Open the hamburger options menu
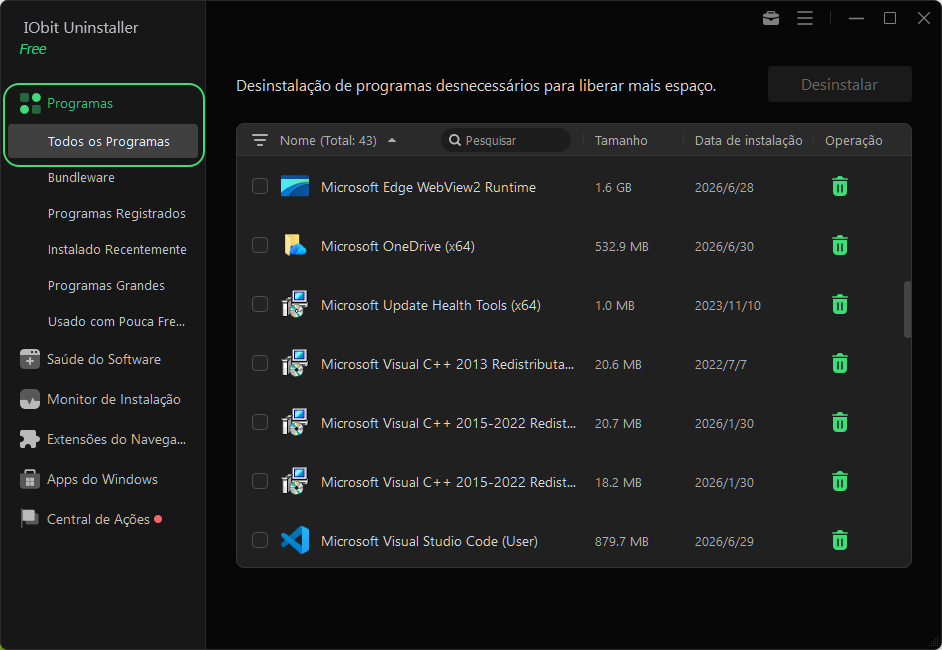The image size is (942, 650). [x=805, y=19]
